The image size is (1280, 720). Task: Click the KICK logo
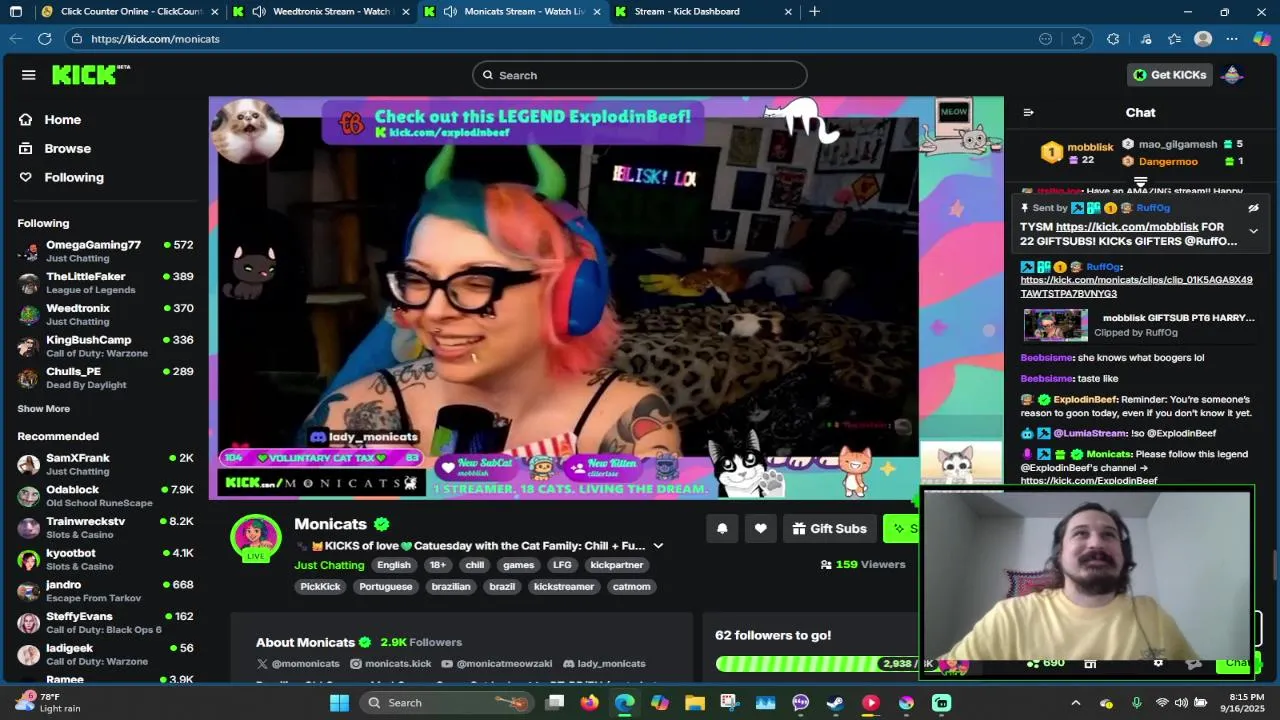tap(91, 75)
